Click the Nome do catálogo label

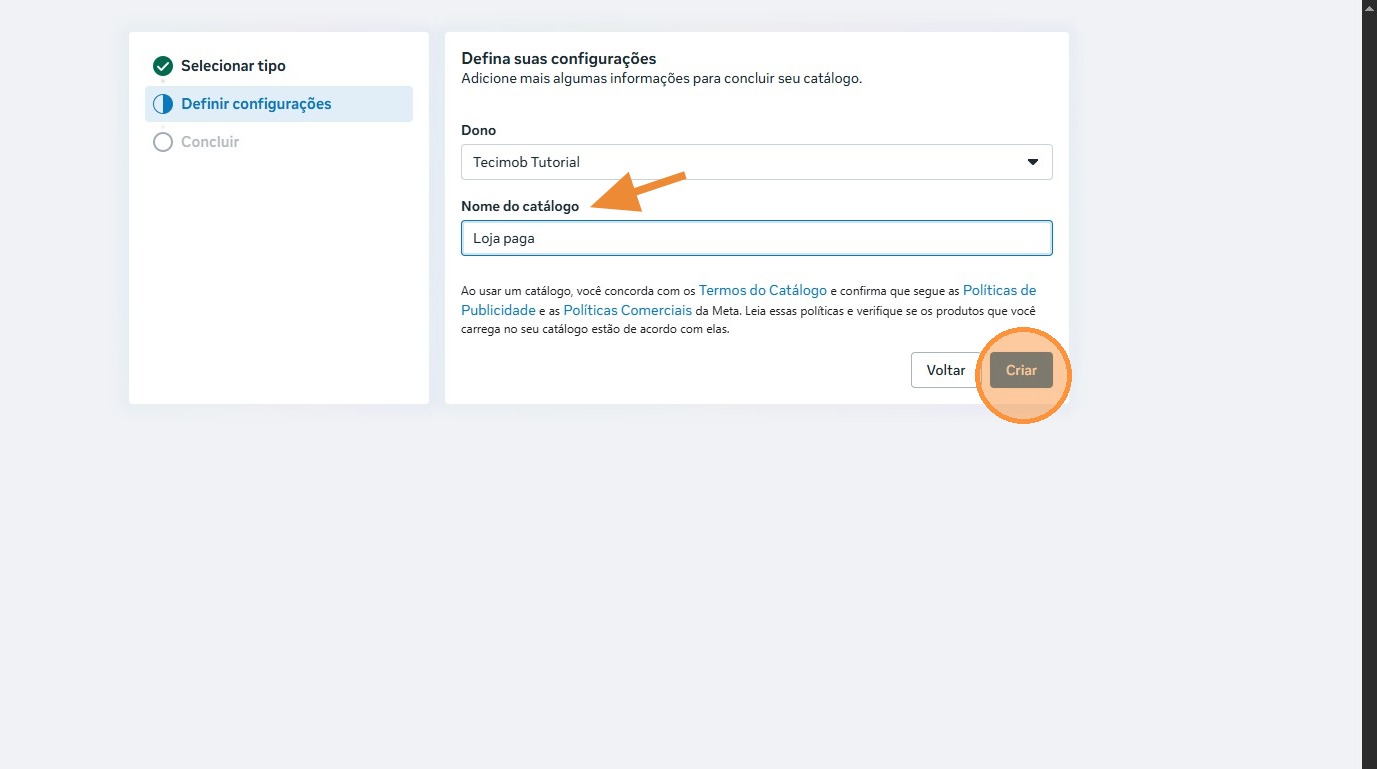pos(520,206)
